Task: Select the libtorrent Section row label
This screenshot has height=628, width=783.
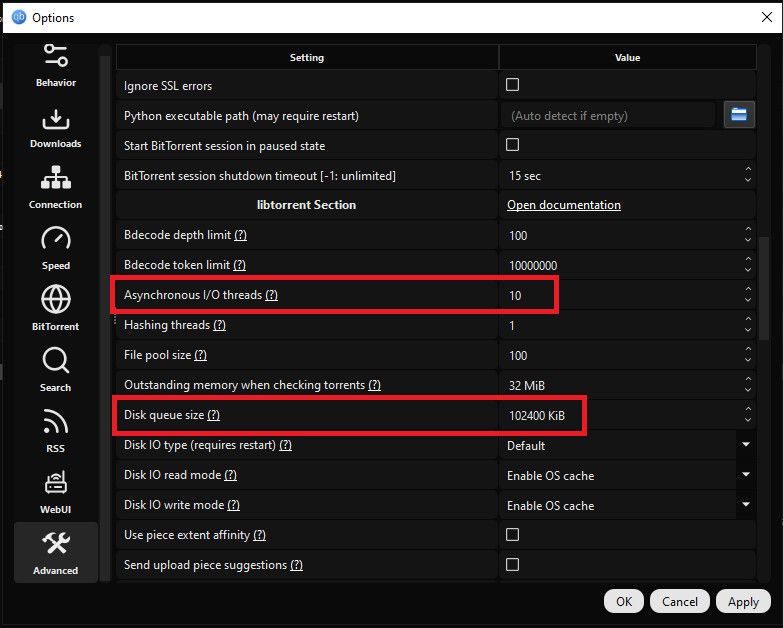Action: pyautogui.click(x=306, y=205)
